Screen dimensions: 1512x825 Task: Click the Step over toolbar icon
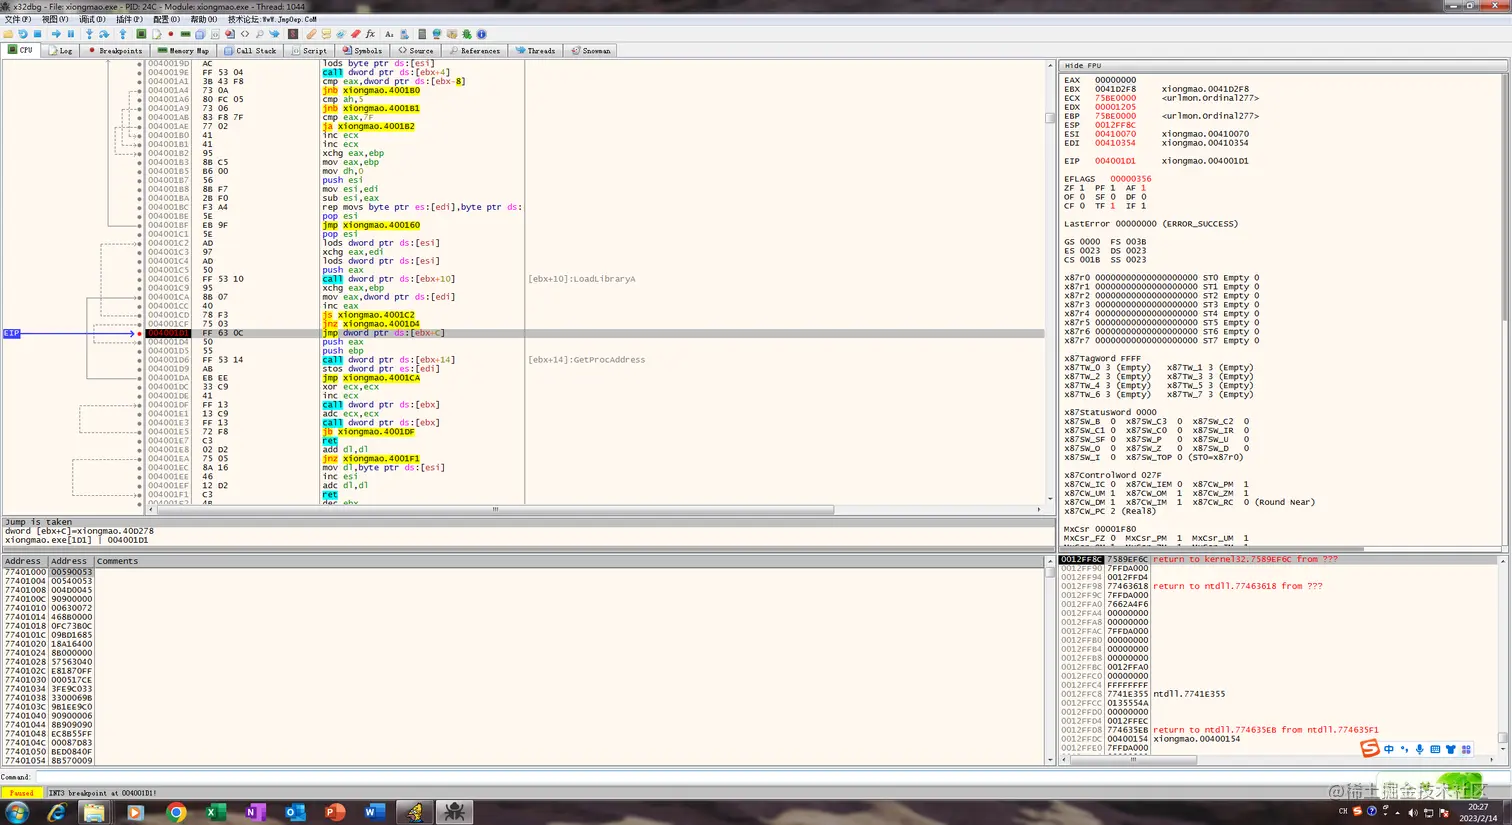(104, 34)
